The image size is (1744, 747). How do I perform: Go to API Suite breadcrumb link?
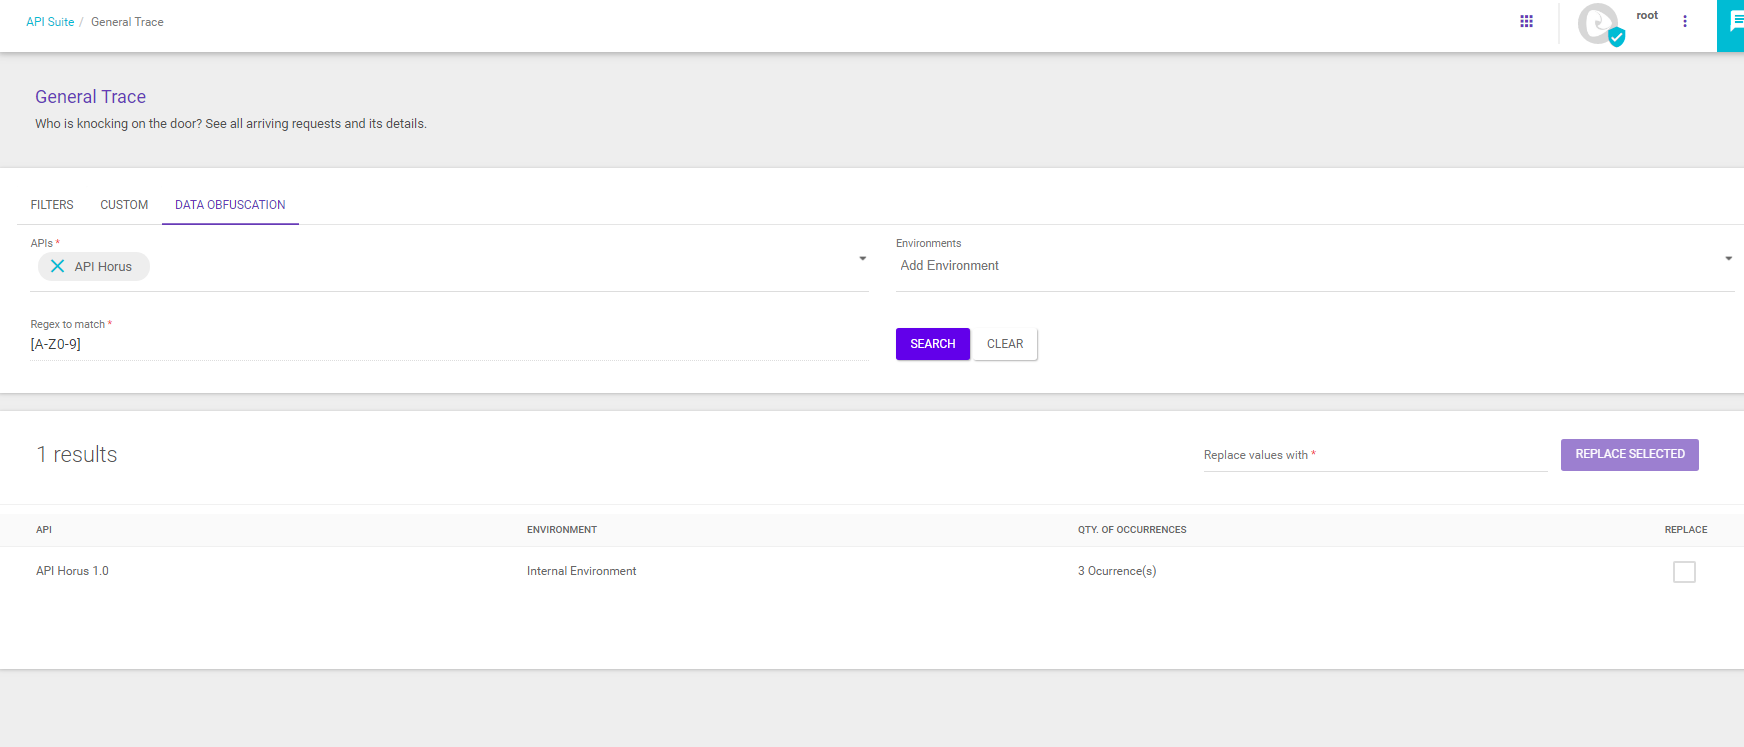pyautogui.click(x=50, y=22)
